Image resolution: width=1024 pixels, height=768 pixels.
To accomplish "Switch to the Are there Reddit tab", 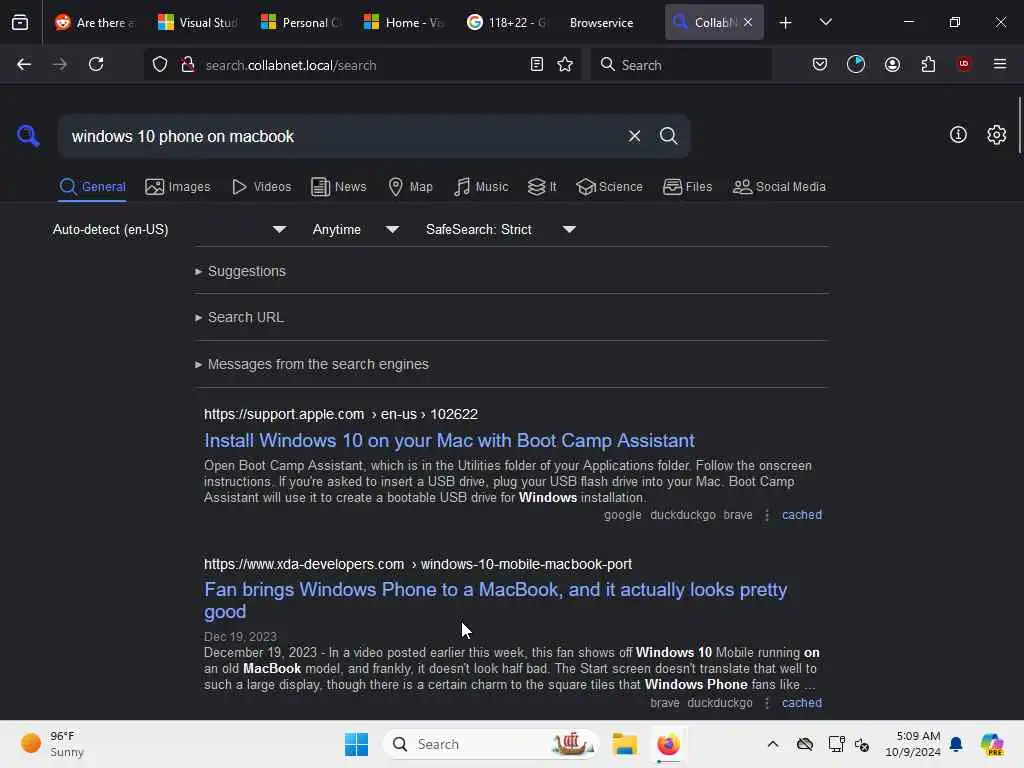I will 95,22.
